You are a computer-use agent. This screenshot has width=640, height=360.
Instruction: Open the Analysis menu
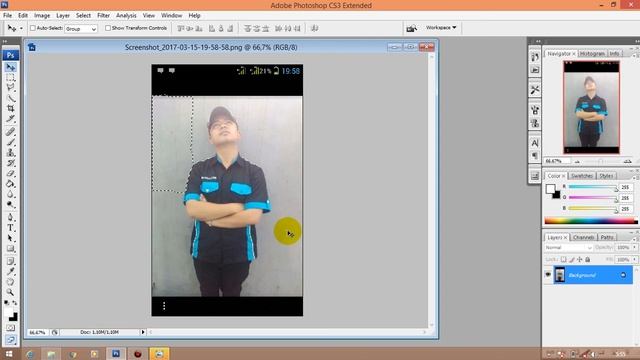[126, 16]
